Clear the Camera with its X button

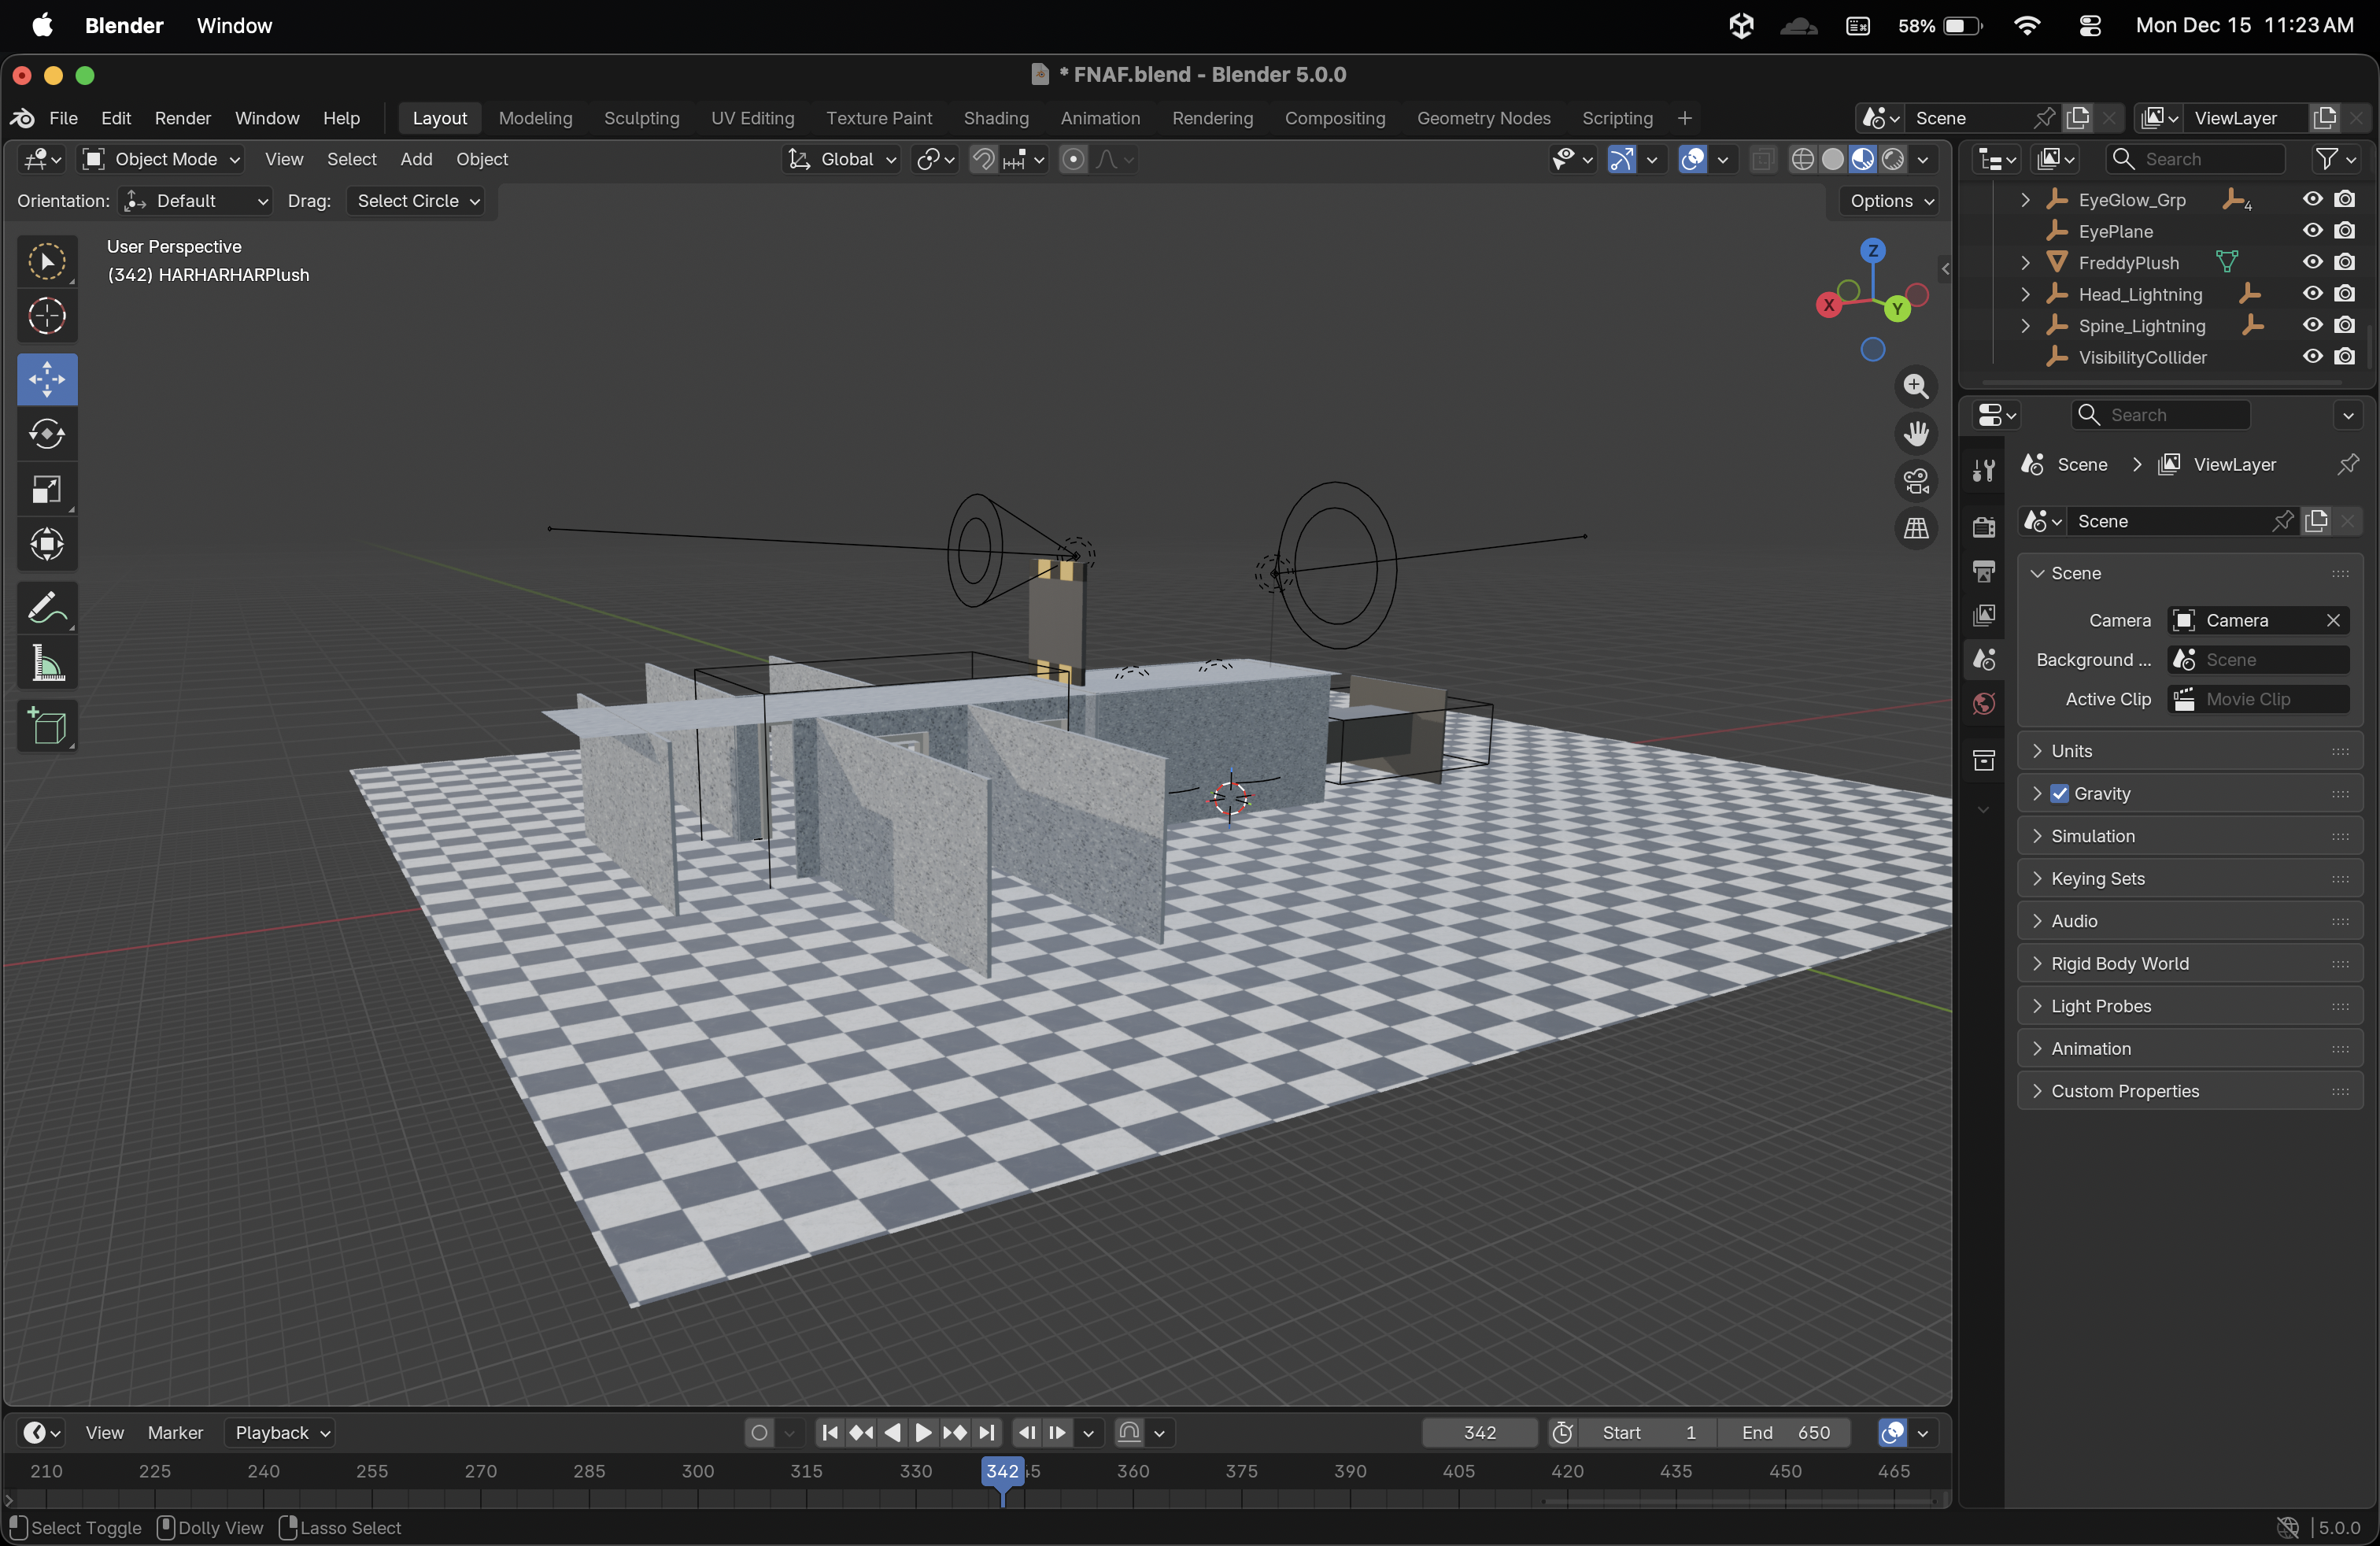pos(2333,620)
